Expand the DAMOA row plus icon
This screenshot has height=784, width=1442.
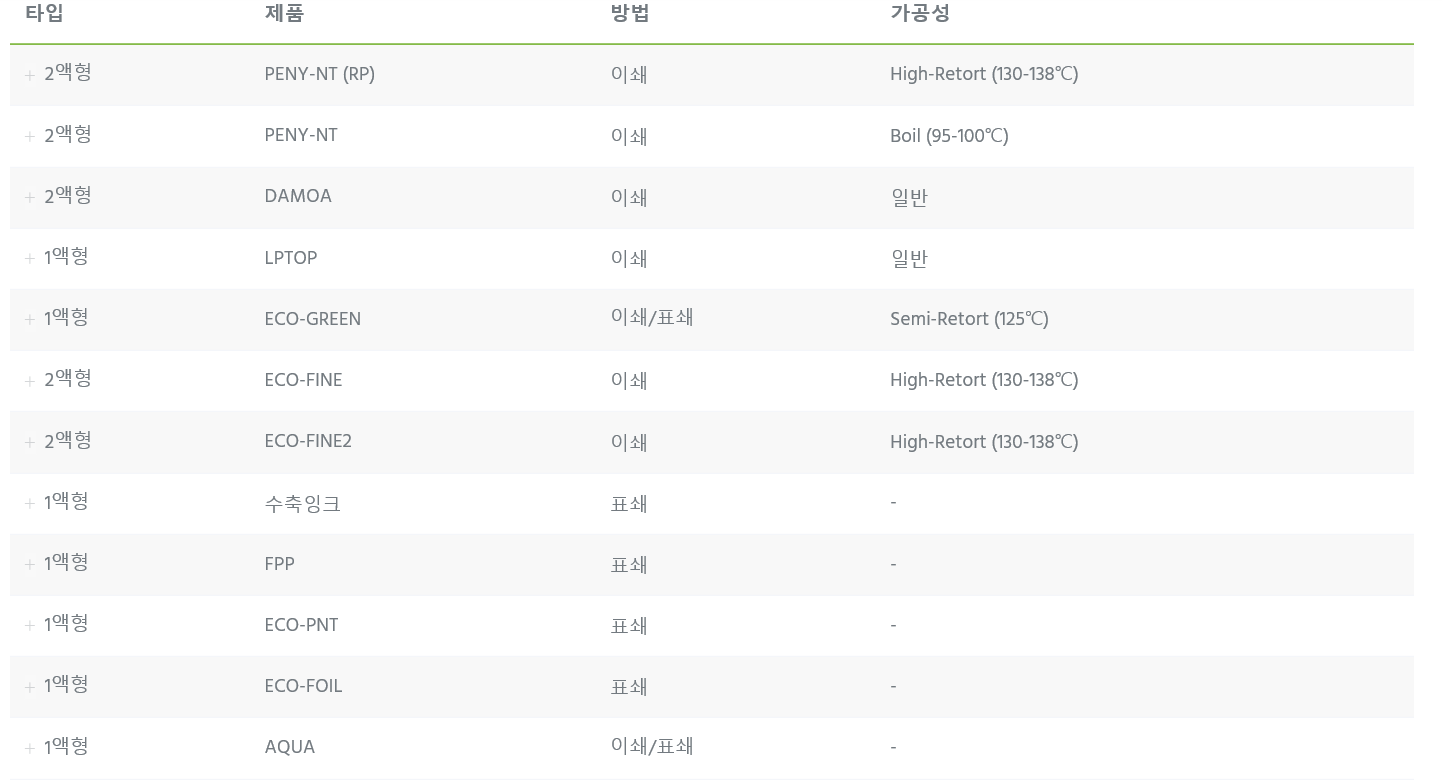(30, 197)
